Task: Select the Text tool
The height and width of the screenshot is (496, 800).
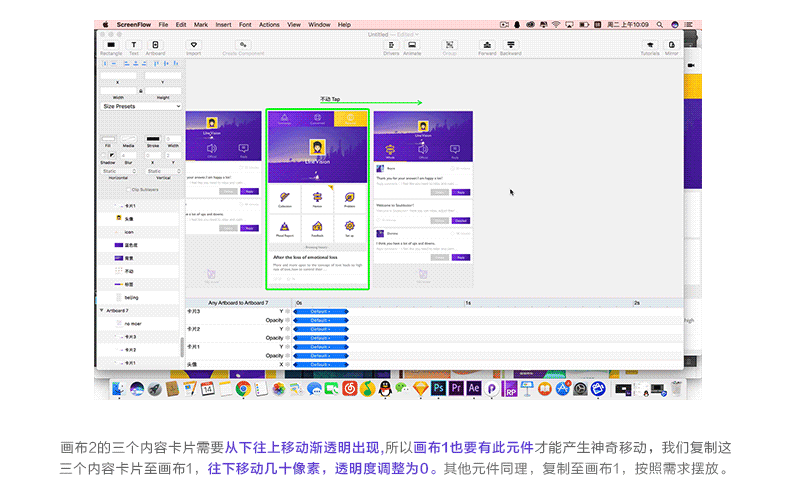Action: [x=133, y=45]
